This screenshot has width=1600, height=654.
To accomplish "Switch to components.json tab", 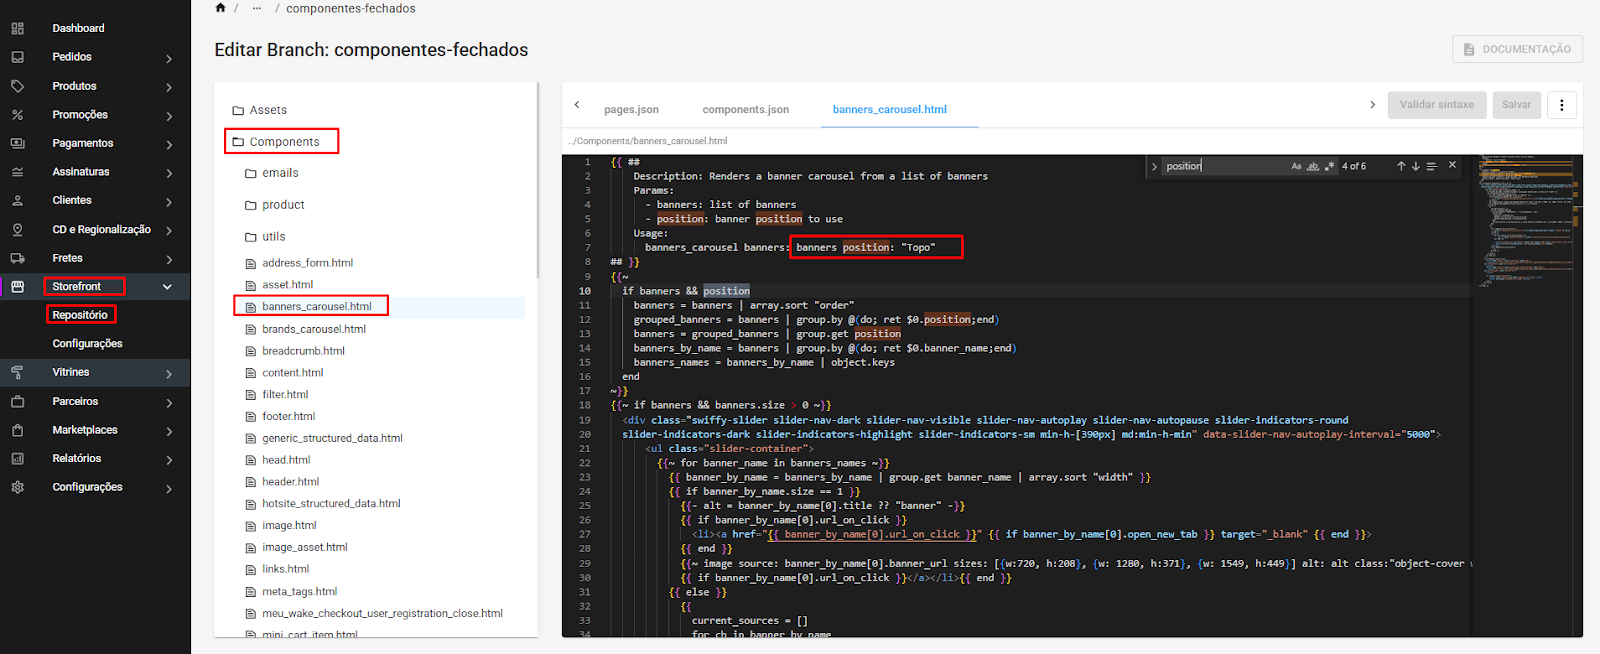I will (745, 110).
